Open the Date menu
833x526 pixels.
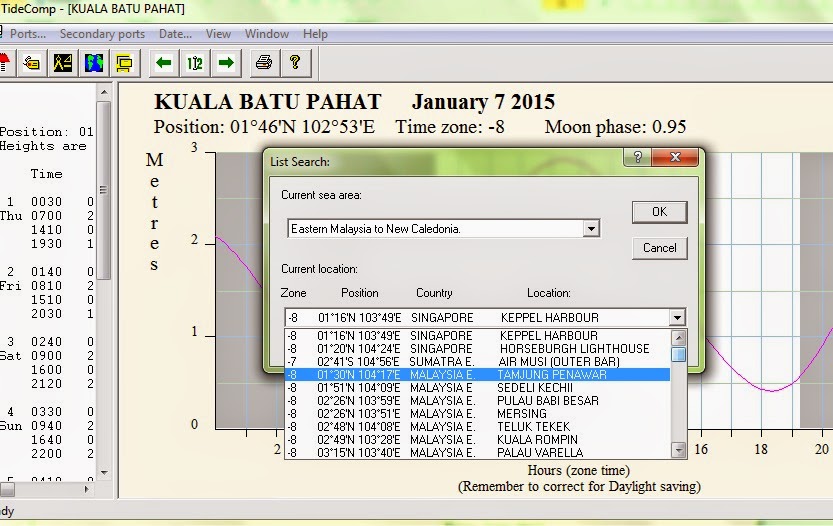175,34
